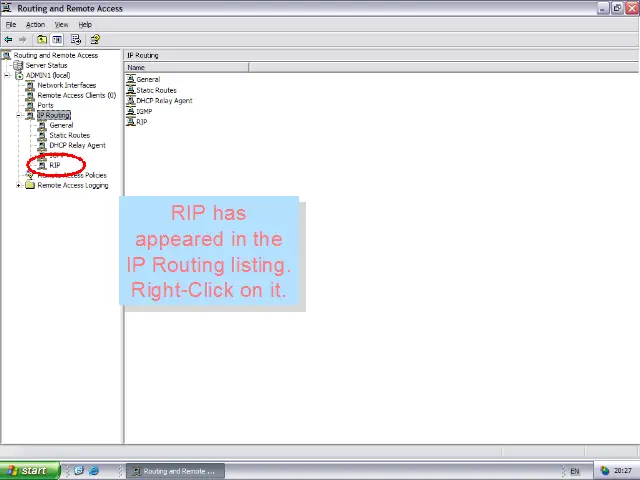
Task: Click the Remote Access Clients icon in tree
Action: [30, 96]
